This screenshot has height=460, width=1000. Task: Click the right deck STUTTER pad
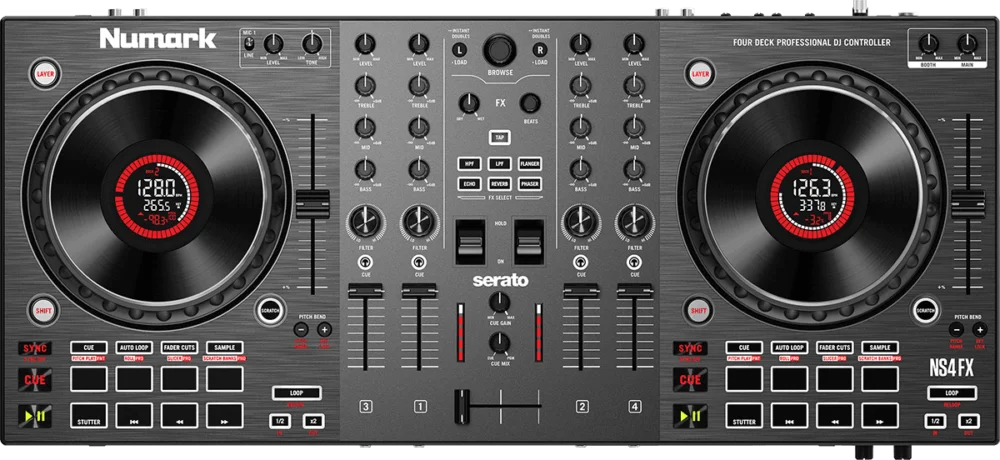(744, 415)
